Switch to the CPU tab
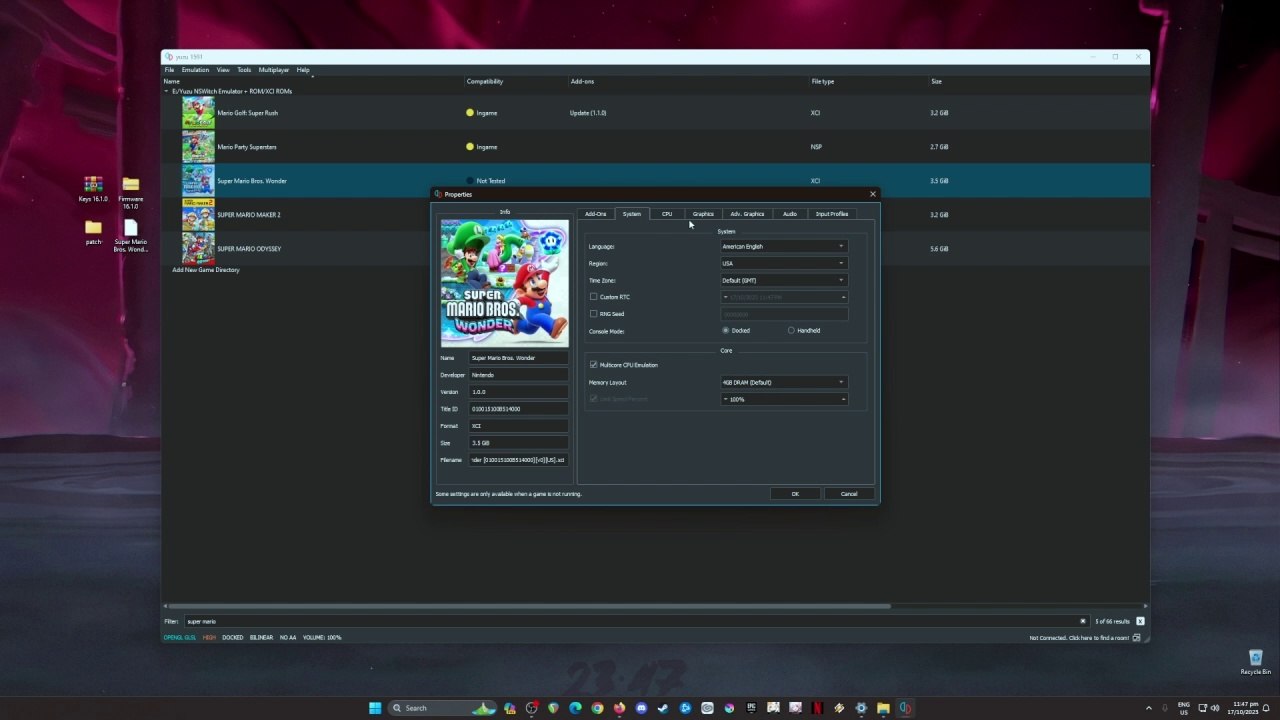 (667, 214)
